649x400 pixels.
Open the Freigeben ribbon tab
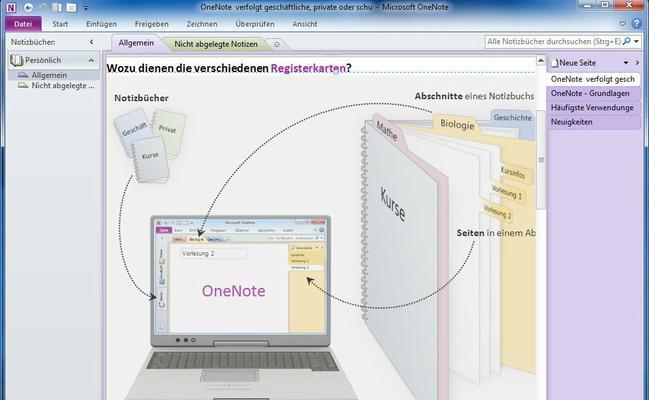(151, 24)
